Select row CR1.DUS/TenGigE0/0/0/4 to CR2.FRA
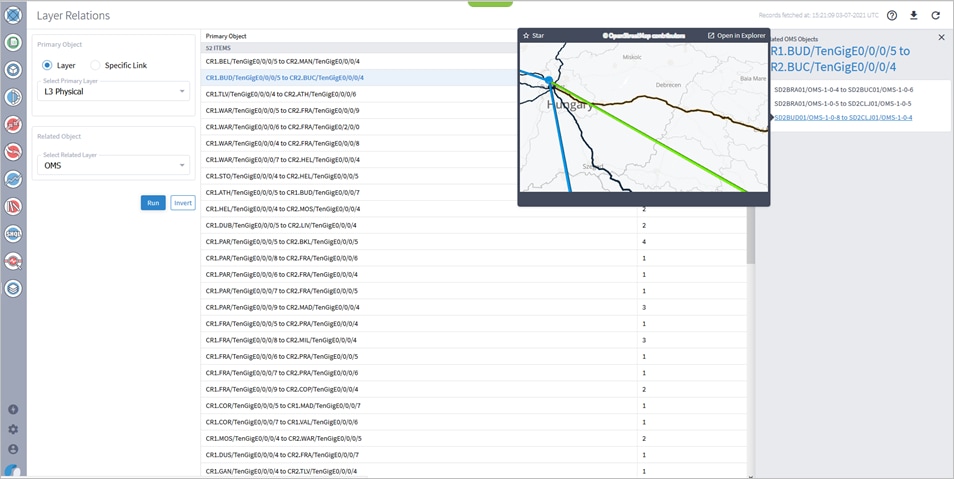This screenshot has width=954, height=479. pos(473,455)
